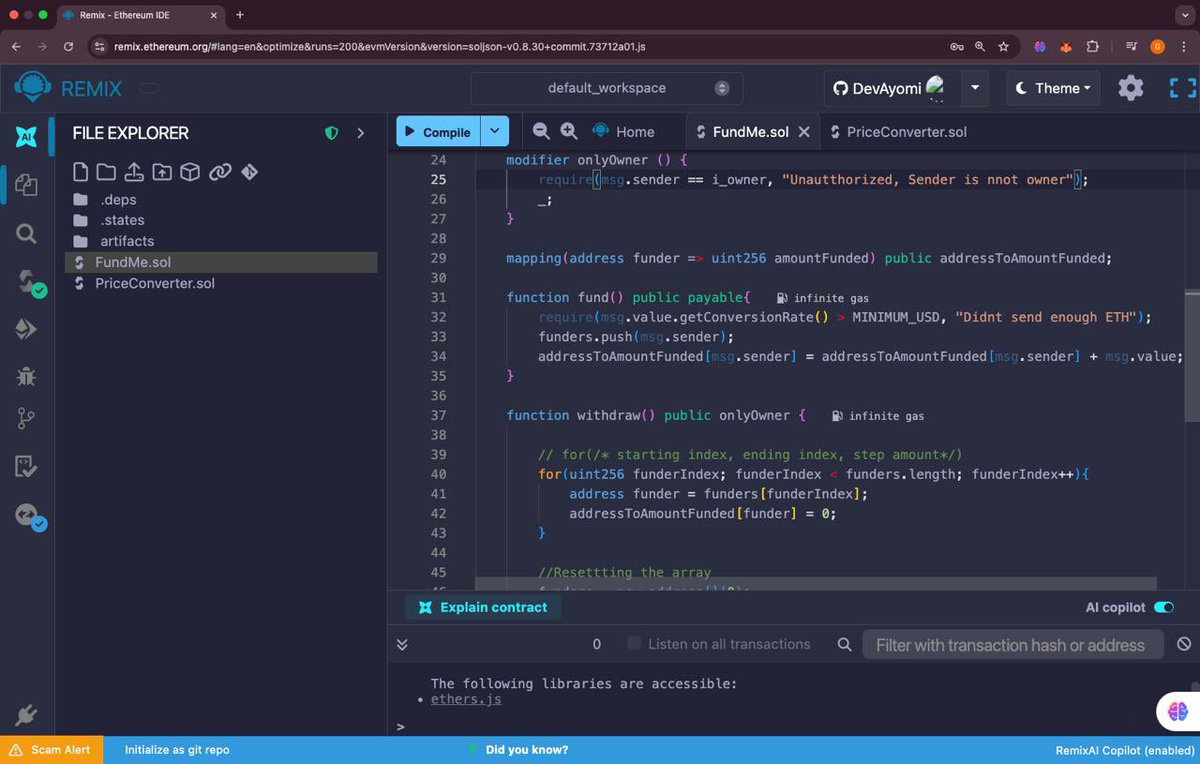Open Search in files from the sidebar
The height and width of the screenshot is (764, 1200).
point(27,234)
